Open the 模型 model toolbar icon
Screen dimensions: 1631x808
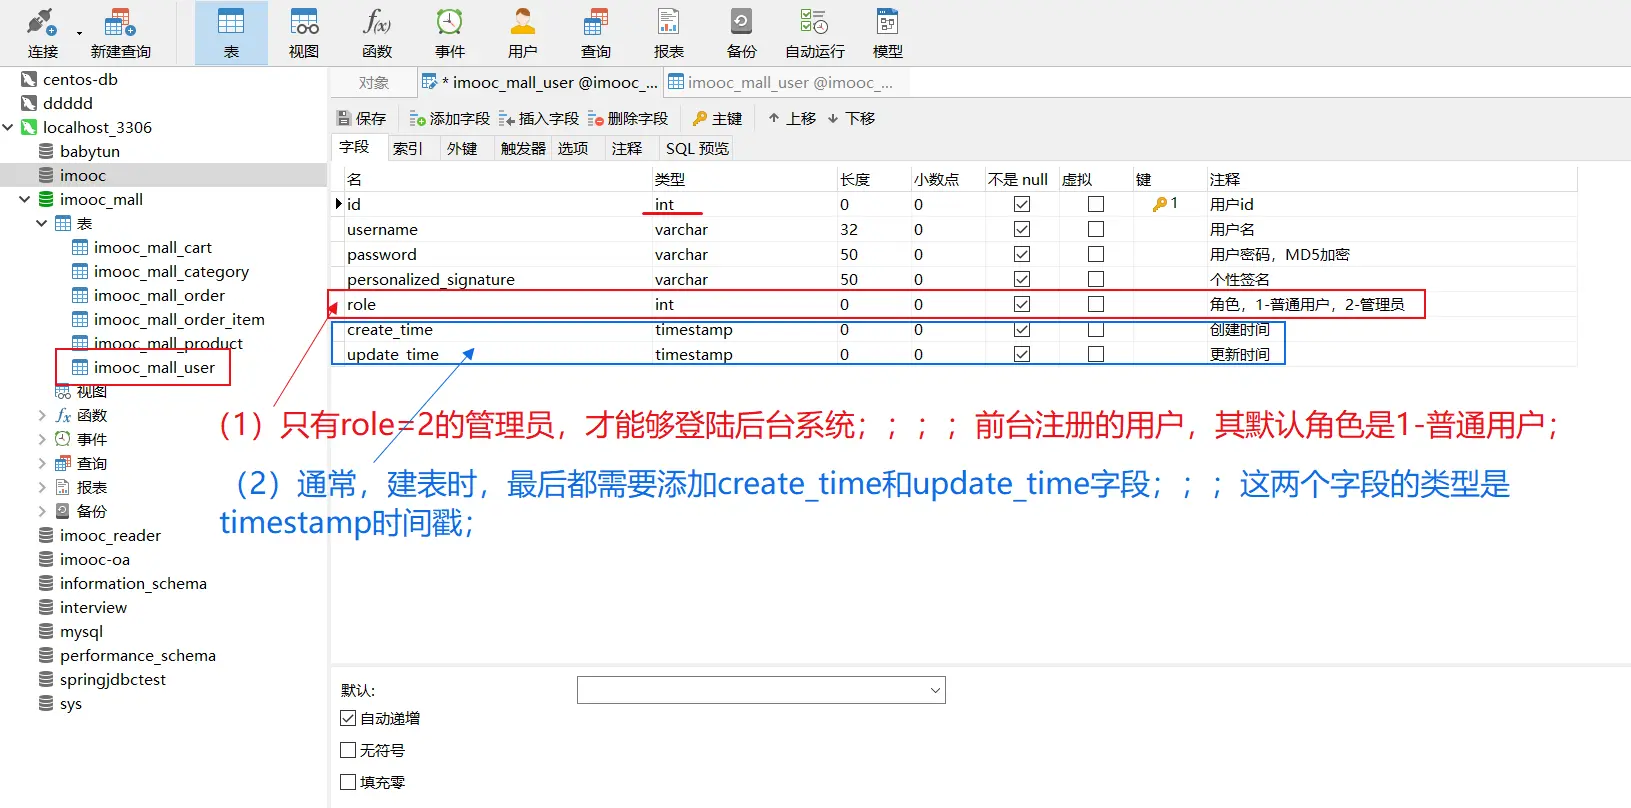888,33
